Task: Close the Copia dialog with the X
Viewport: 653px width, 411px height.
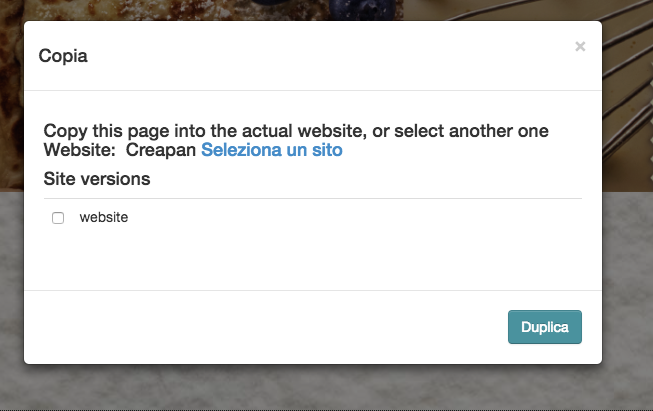Action: [580, 47]
